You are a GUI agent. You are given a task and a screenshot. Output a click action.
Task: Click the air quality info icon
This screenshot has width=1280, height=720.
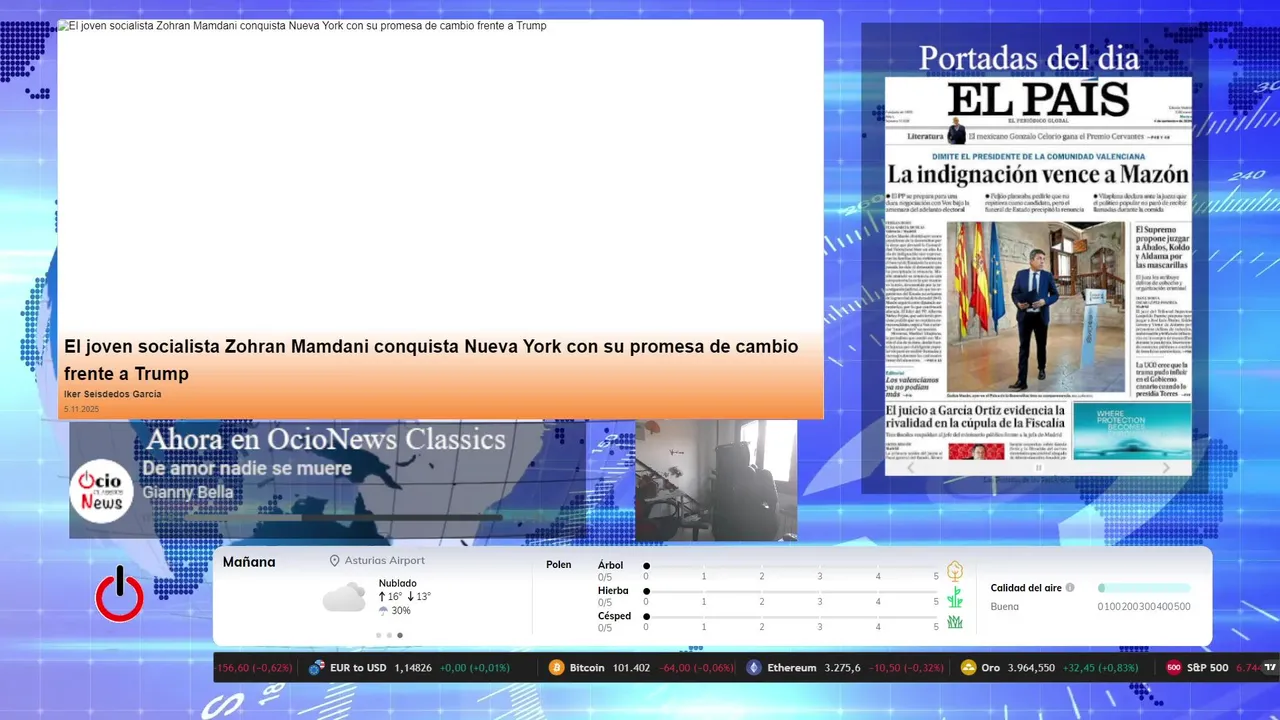click(x=1070, y=588)
